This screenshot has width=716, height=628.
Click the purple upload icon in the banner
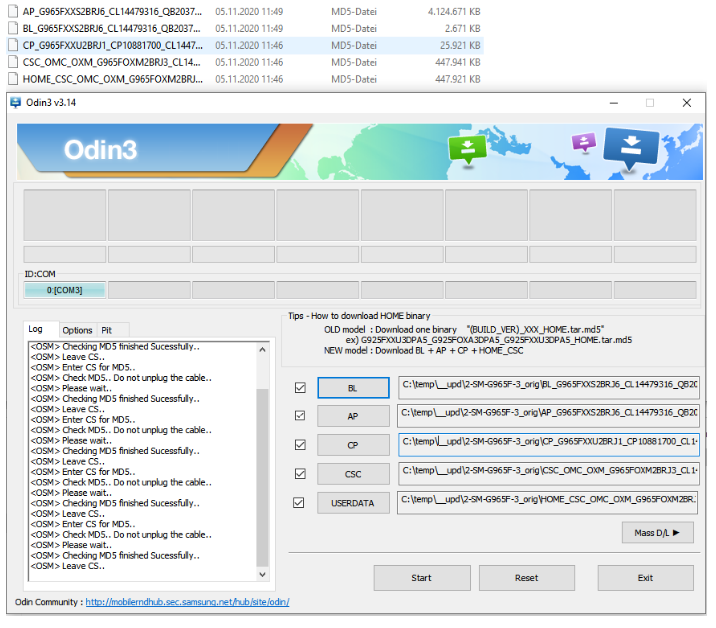click(584, 142)
